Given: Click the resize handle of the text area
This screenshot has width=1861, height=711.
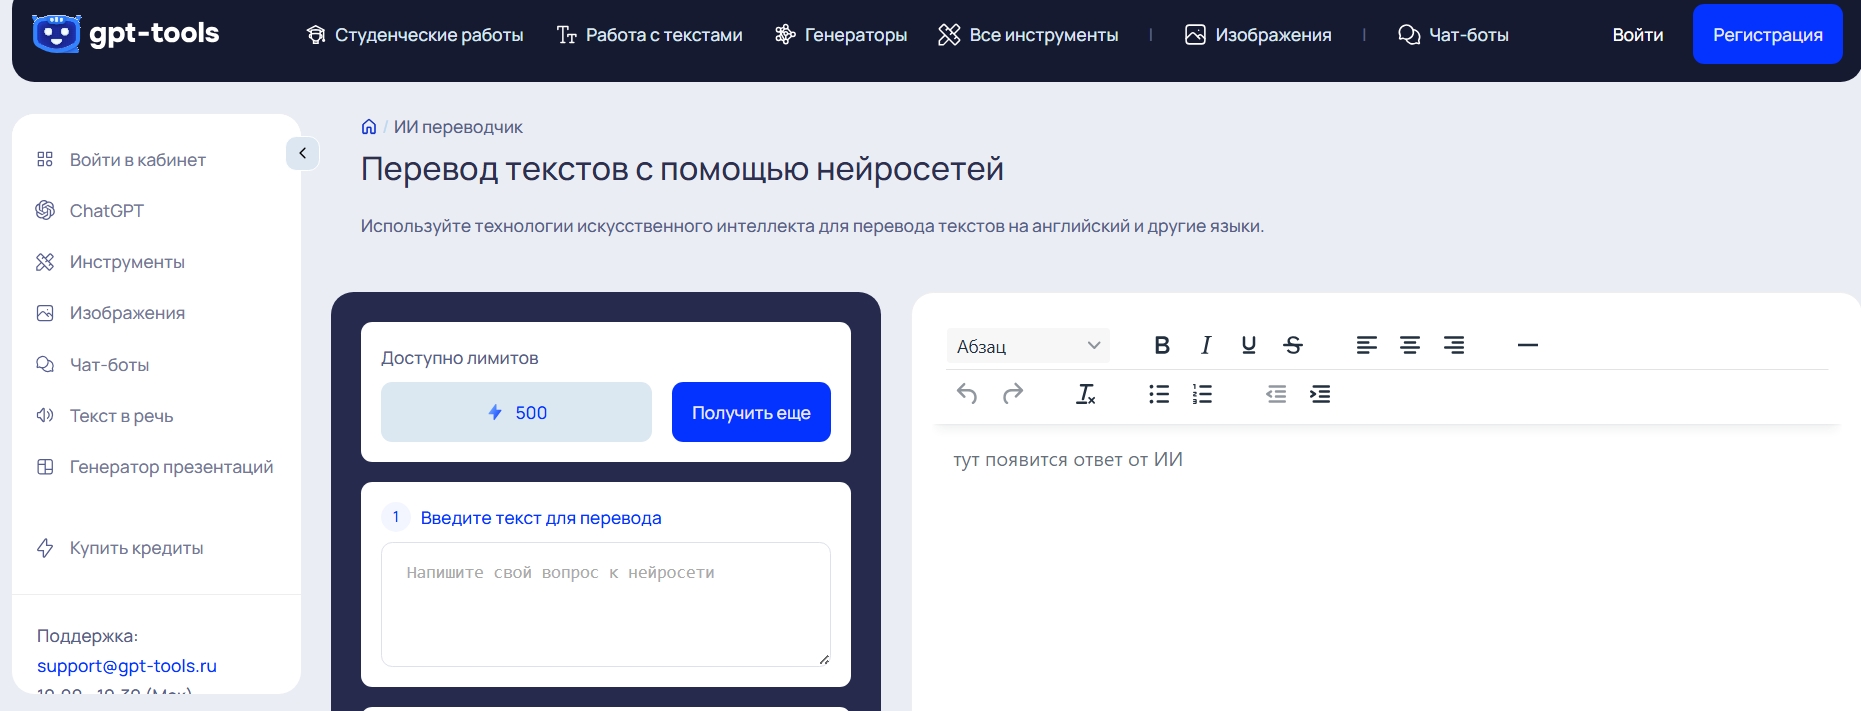Looking at the screenshot, I should (x=824, y=659).
